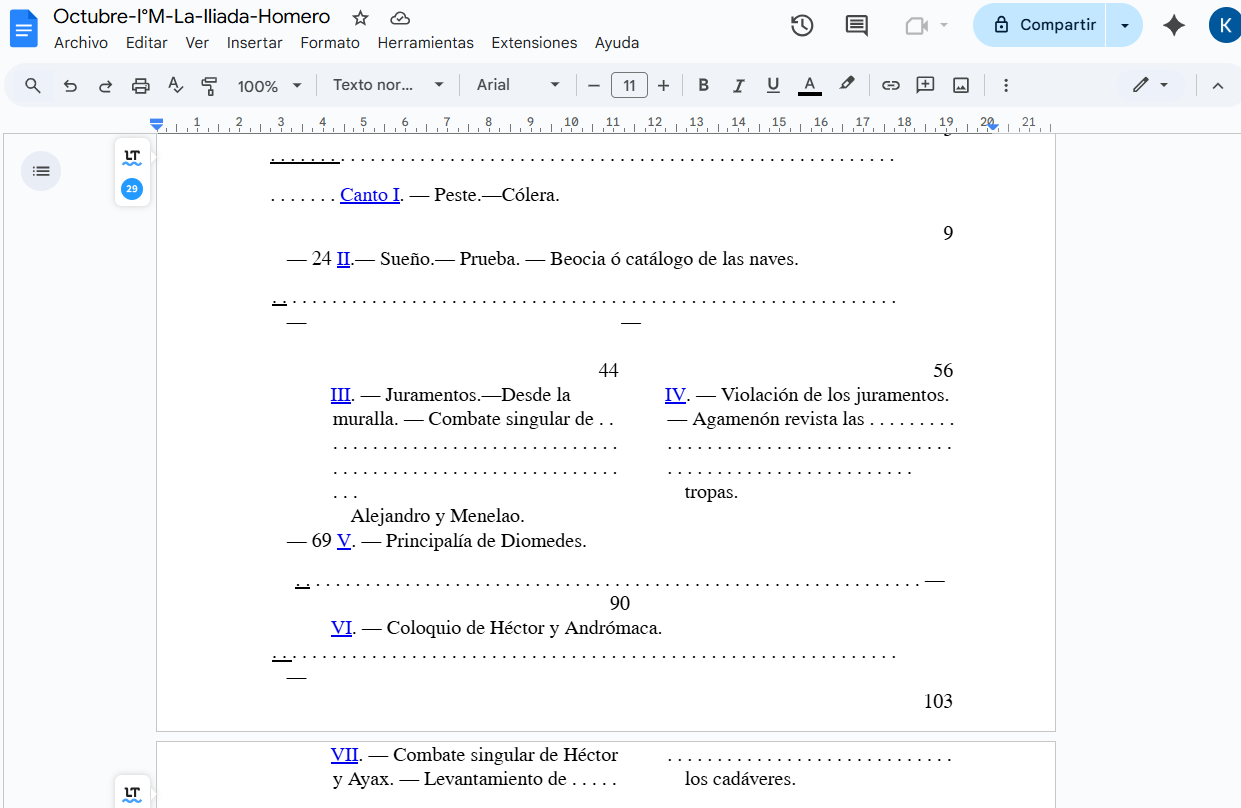This screenshot has width=1241, height=808.
Task: Collapse the menus with the chevron
Action: click(1218, 85)
